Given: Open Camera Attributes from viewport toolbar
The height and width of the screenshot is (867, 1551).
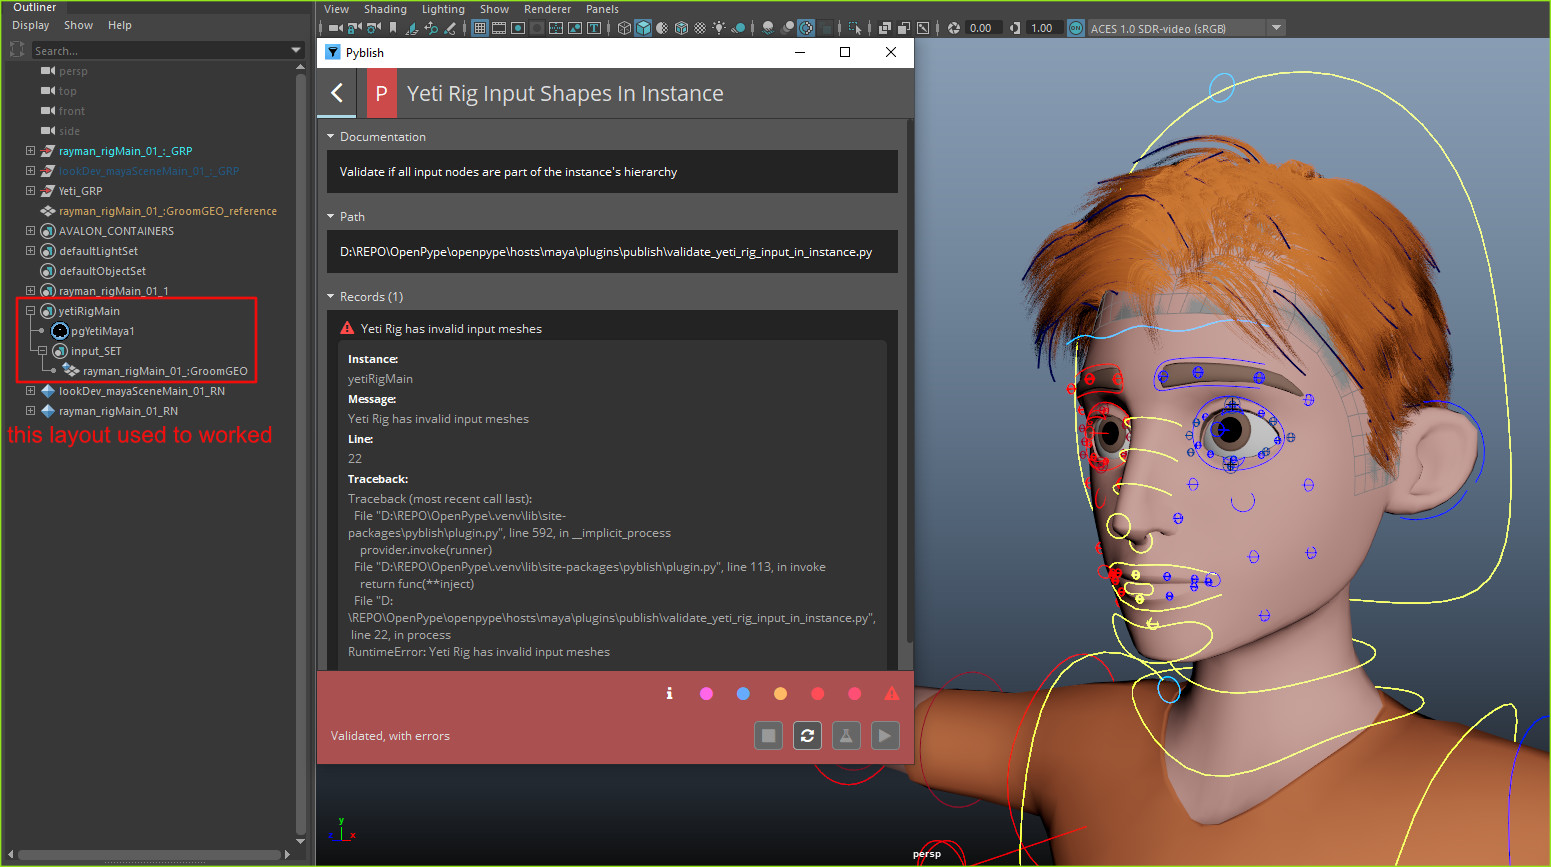Looking at the screenshot, I should 374,28.
